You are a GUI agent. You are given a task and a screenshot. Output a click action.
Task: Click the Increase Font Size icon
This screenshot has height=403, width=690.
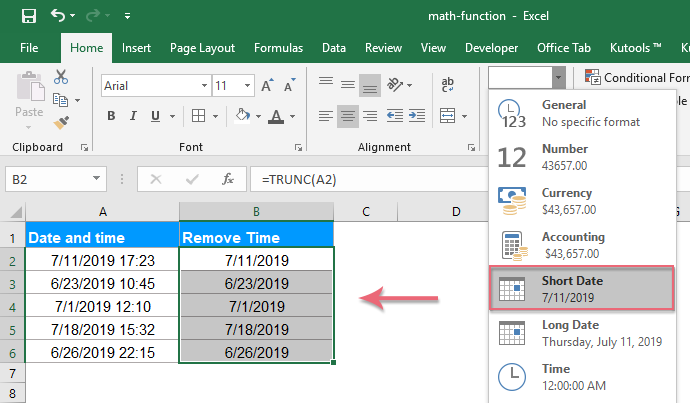point(264,86)
